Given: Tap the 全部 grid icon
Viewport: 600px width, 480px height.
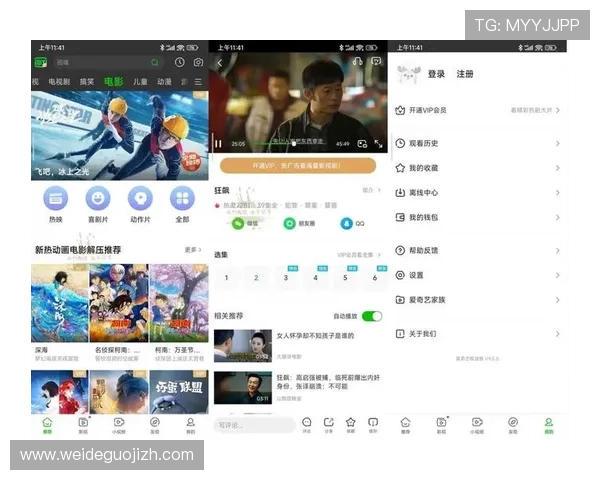Looking at the screenshot, I should coord(182,198).
